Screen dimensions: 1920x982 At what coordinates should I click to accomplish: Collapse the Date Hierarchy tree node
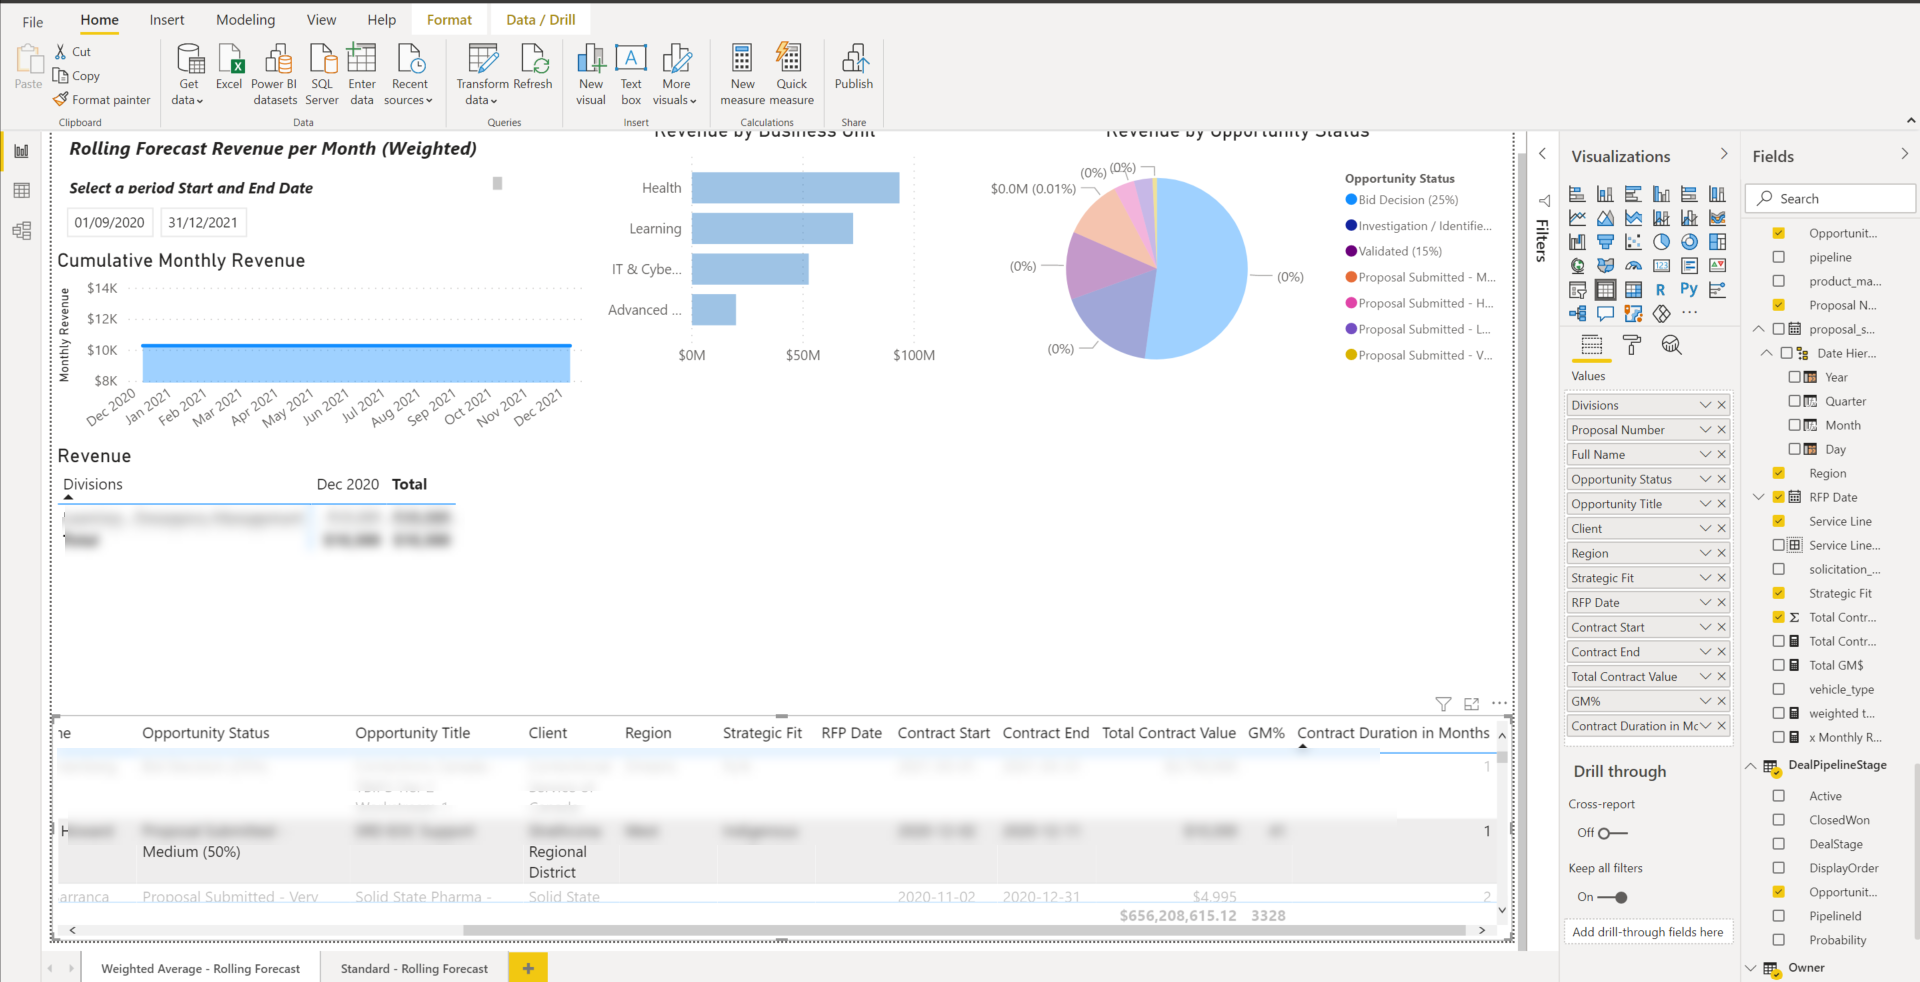pos(1766,353)
